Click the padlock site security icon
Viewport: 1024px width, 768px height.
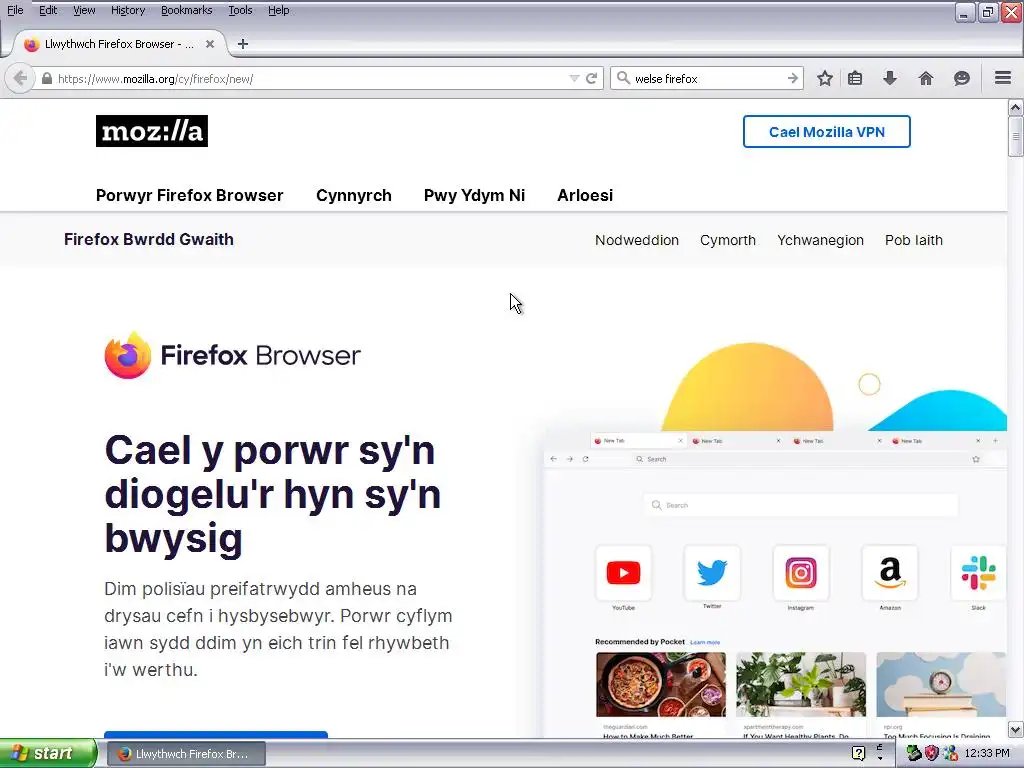(x=46, y=78)
